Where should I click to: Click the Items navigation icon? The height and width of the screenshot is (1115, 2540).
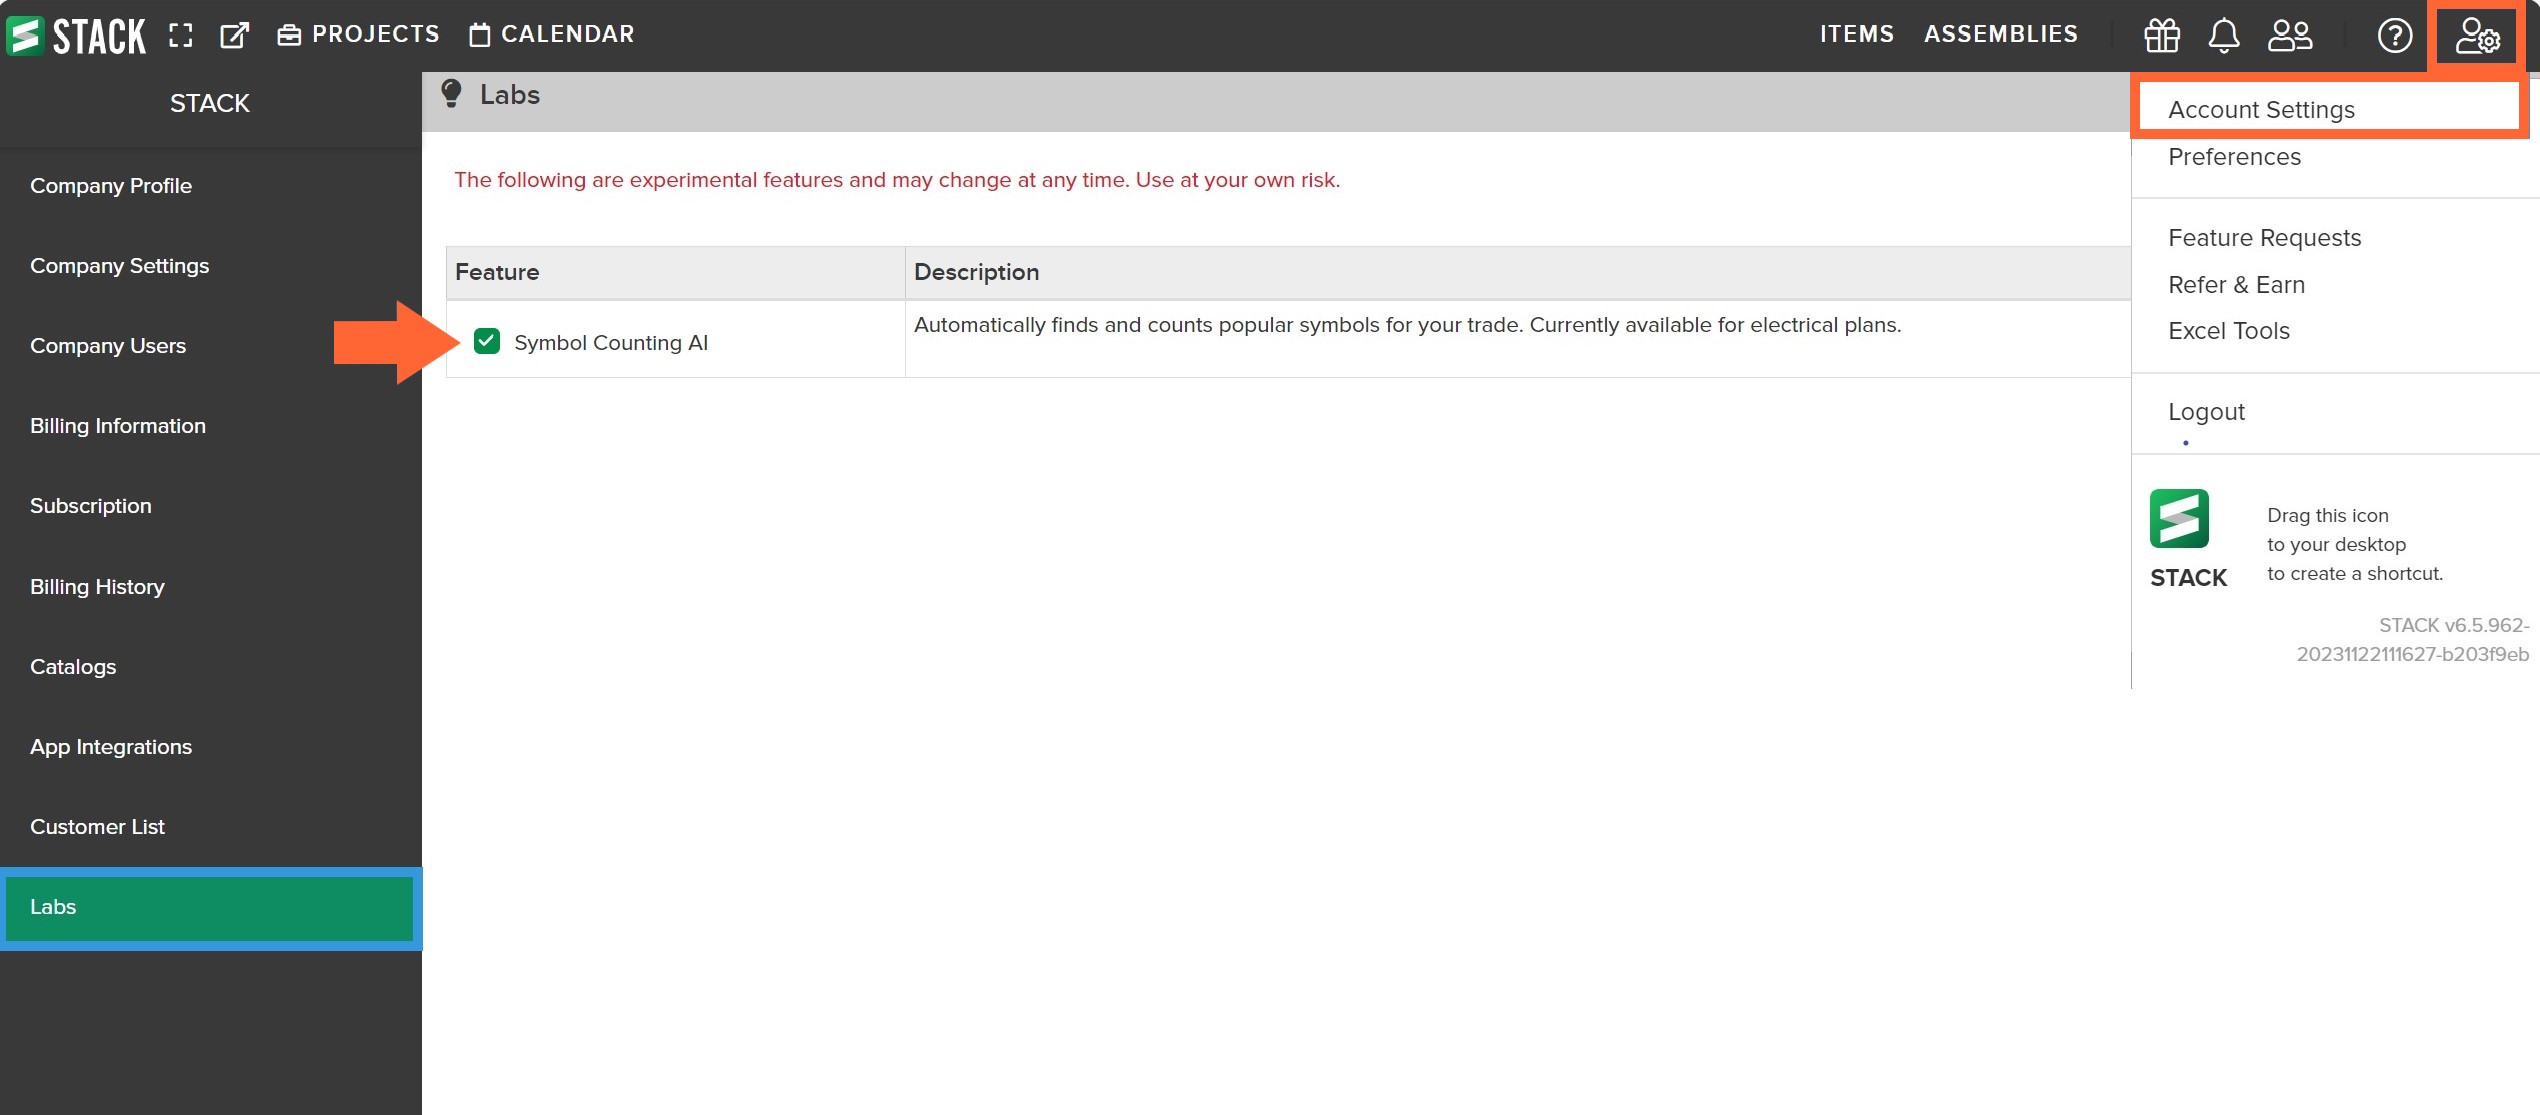pos(1858,32)
